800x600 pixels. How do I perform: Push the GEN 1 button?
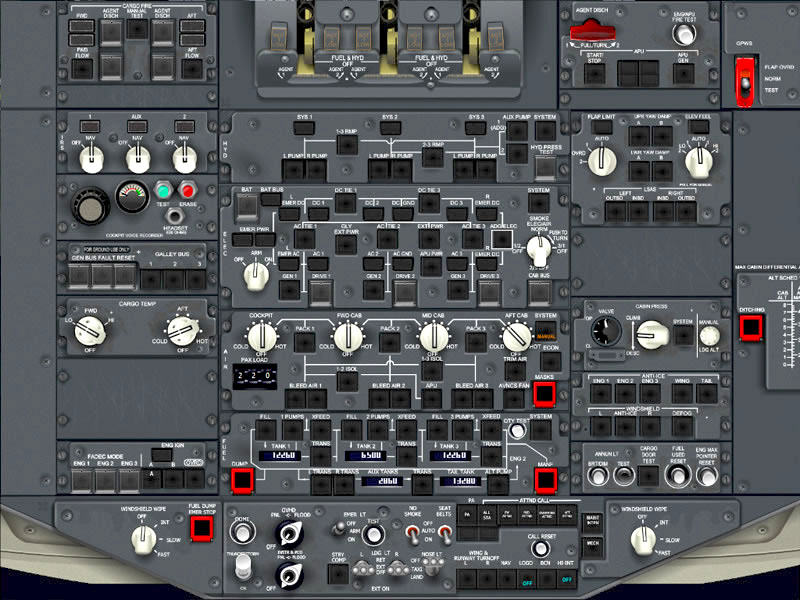click(289, 291)
